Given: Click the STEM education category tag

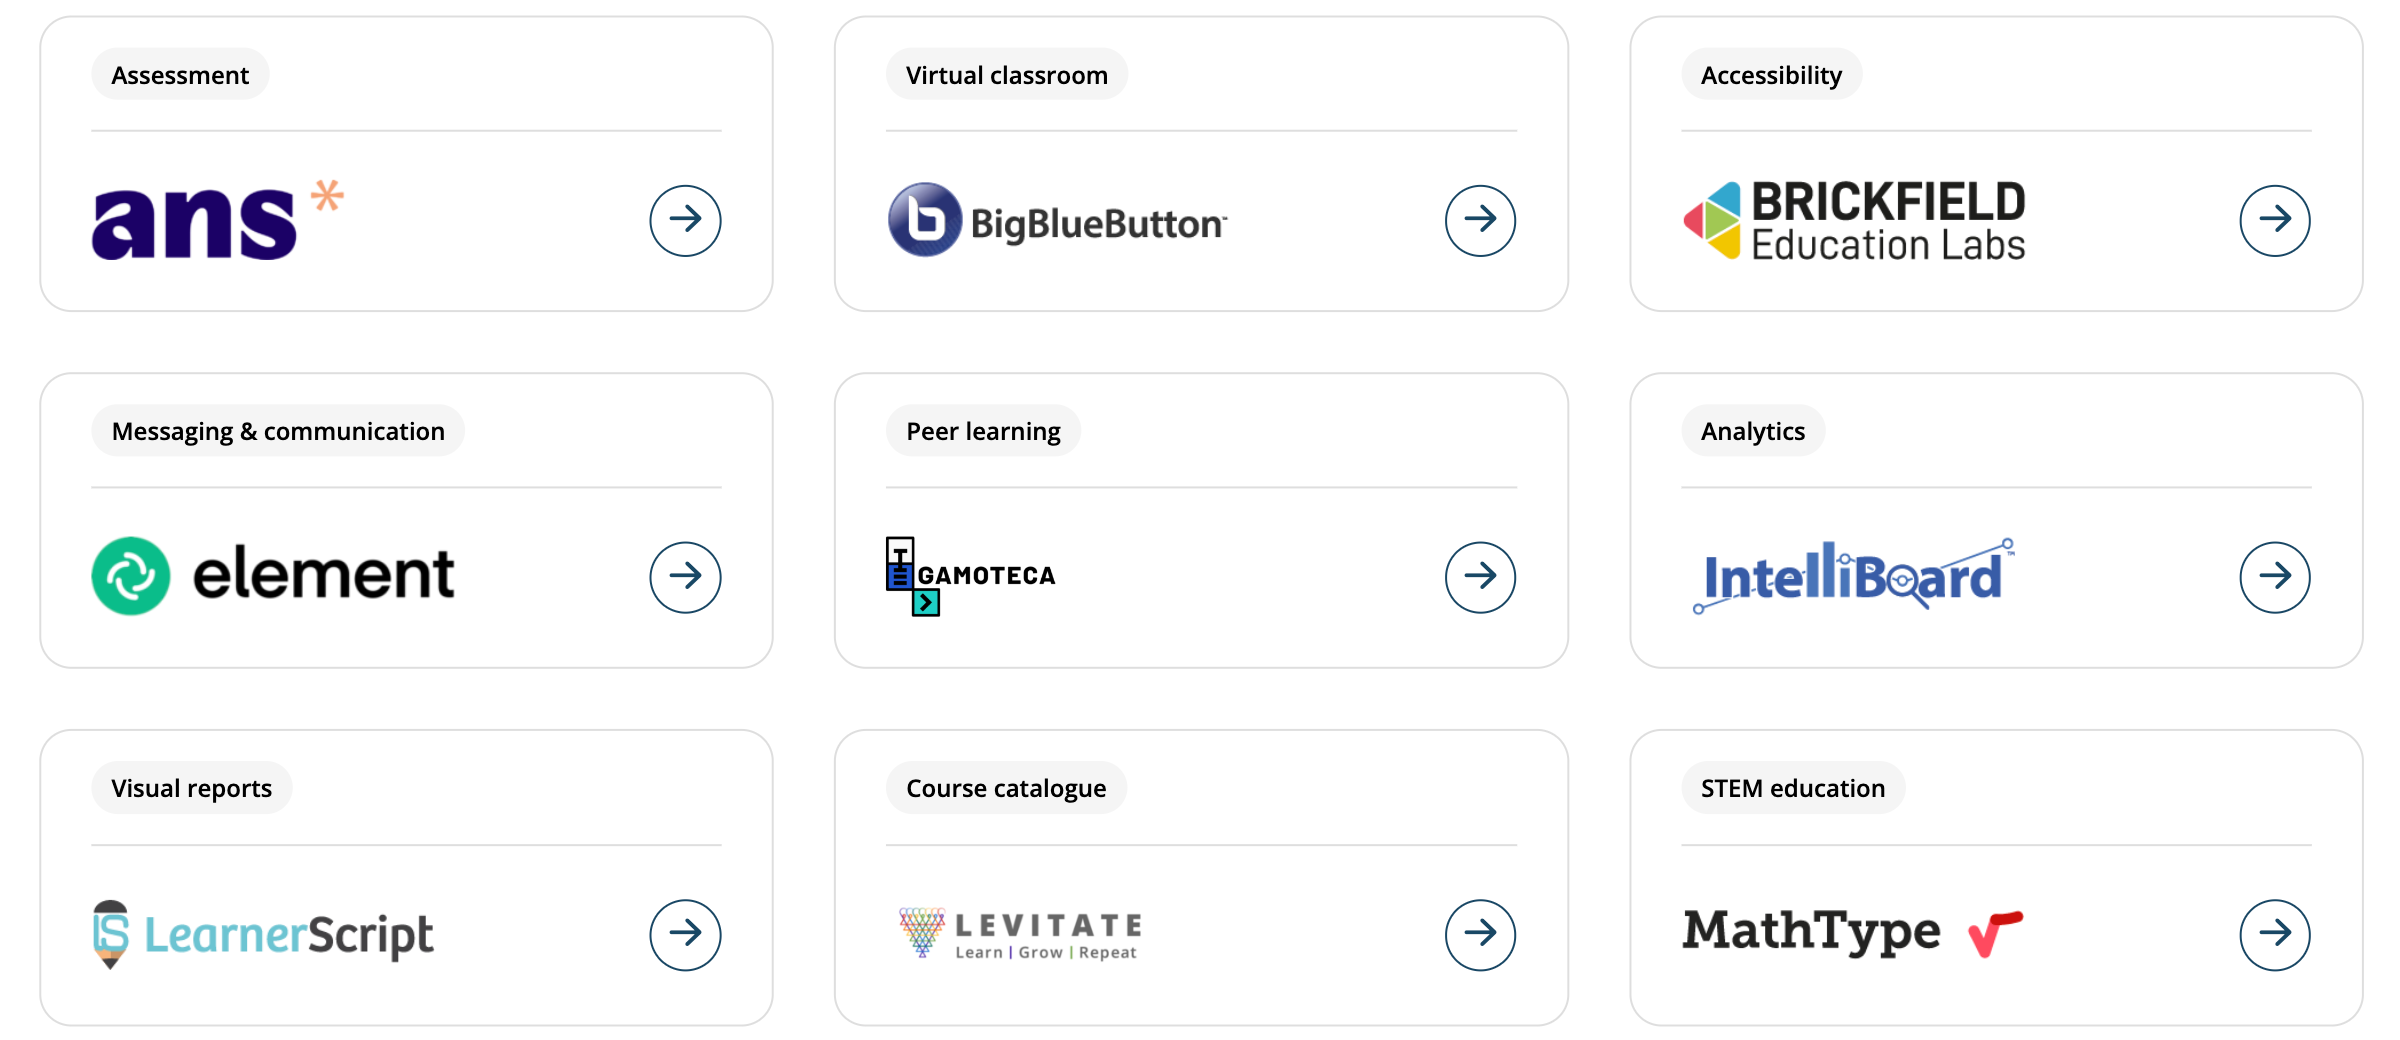Looking at the screenshot, I should pos(1791,787).
